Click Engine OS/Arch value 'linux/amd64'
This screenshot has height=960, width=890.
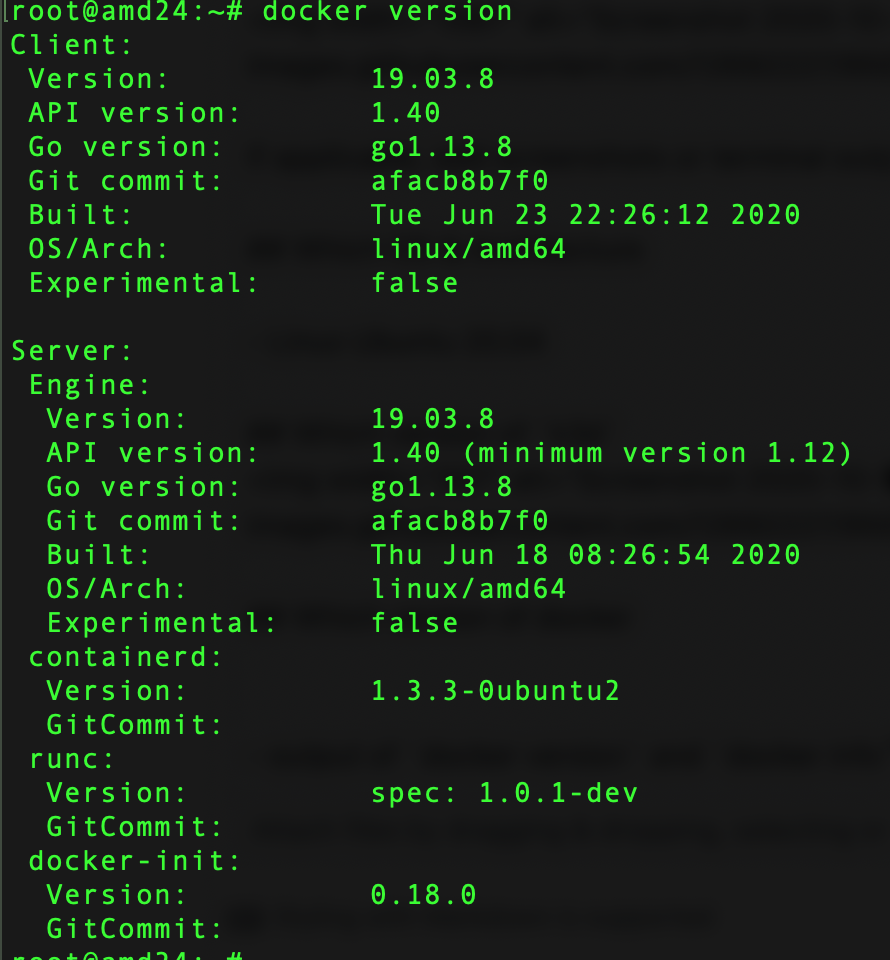[x=469, y=589]
